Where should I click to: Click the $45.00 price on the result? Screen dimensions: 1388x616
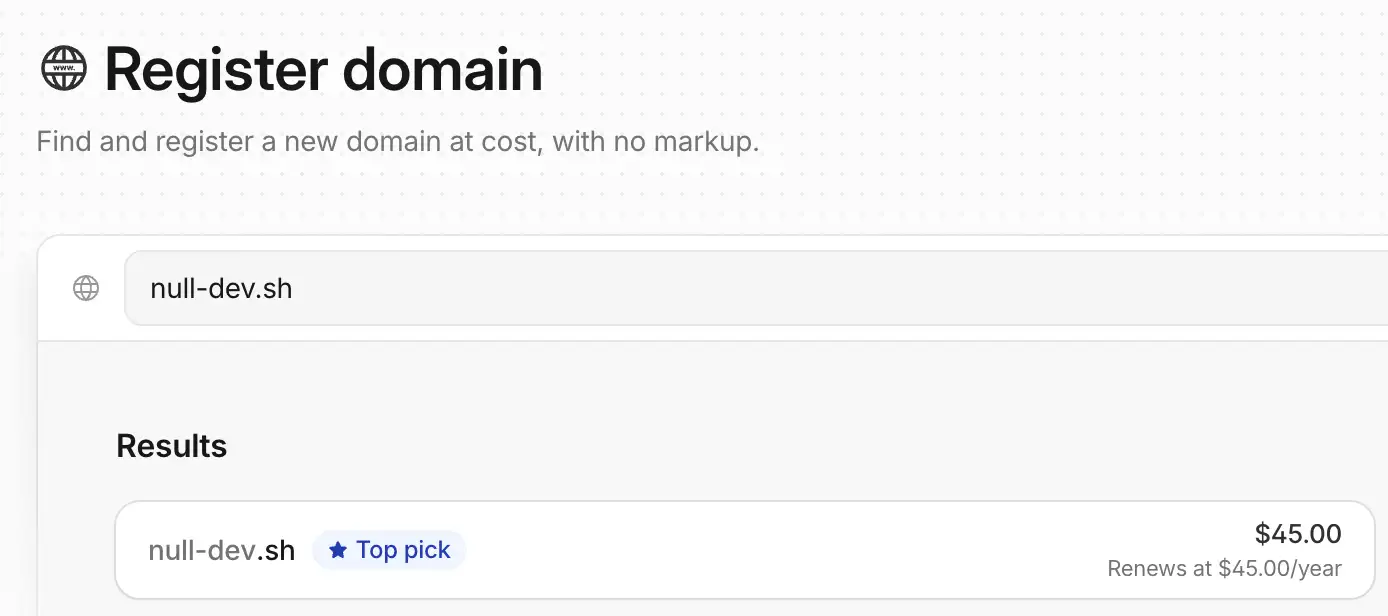point(1298,534)
